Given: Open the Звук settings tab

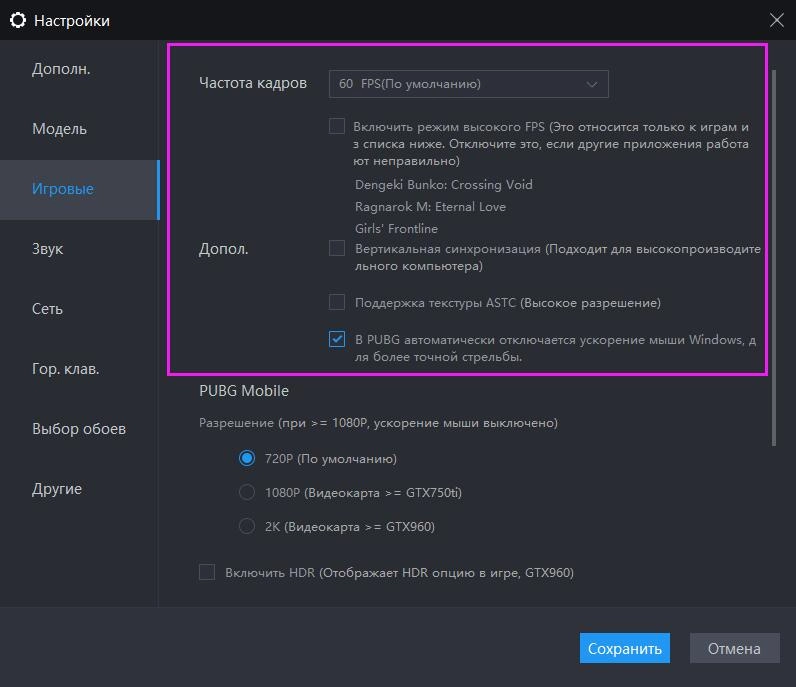Looking at the screenshot, I should click(x=79, y=249).
